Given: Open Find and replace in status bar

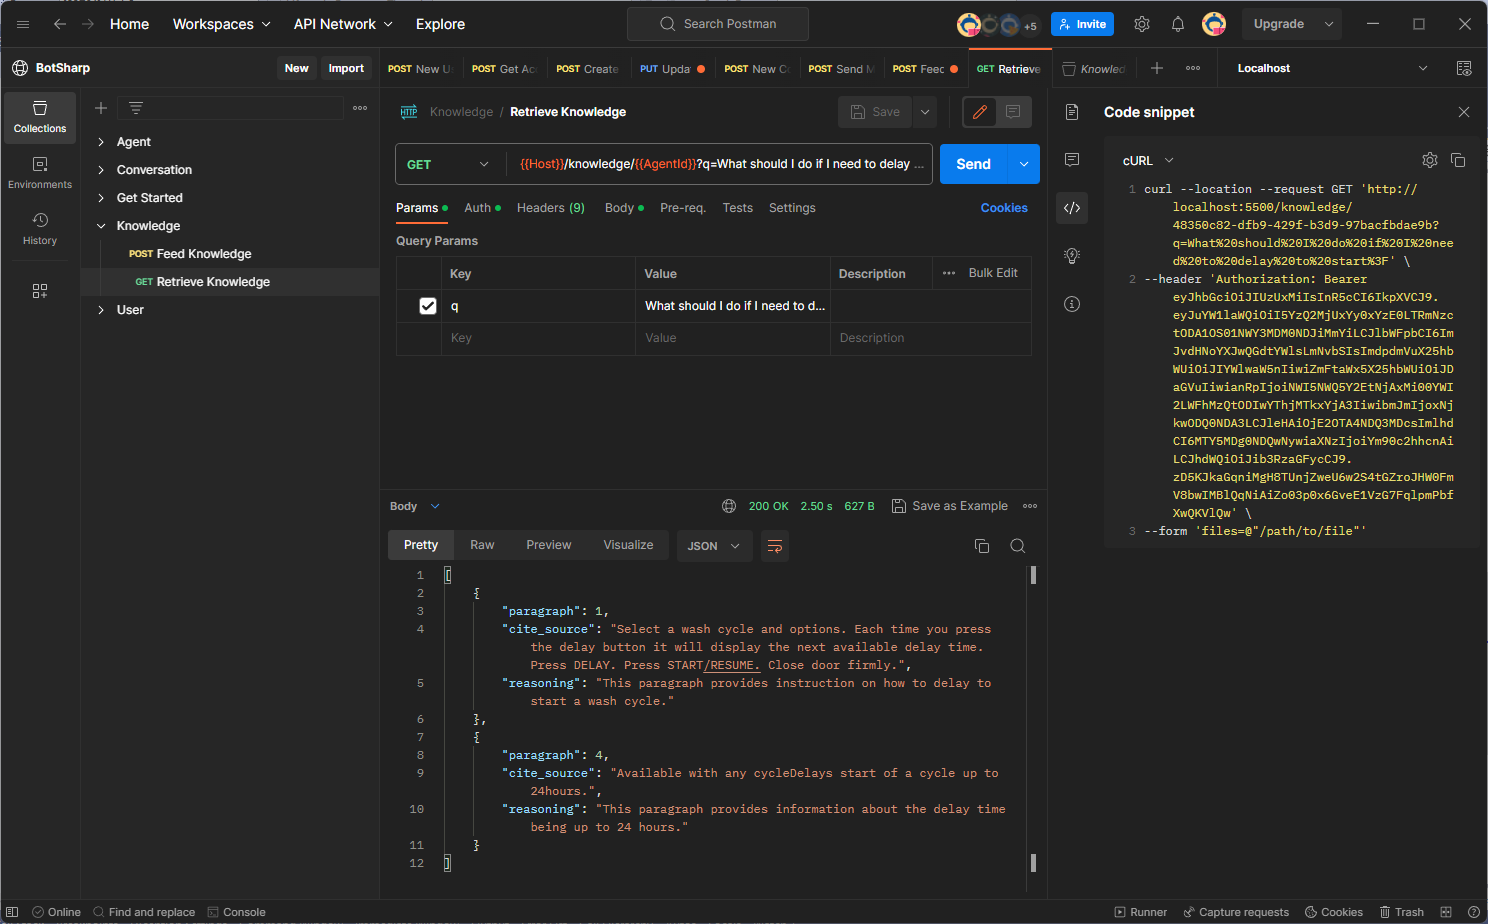Looking at the screenshot, I should 144,912.
